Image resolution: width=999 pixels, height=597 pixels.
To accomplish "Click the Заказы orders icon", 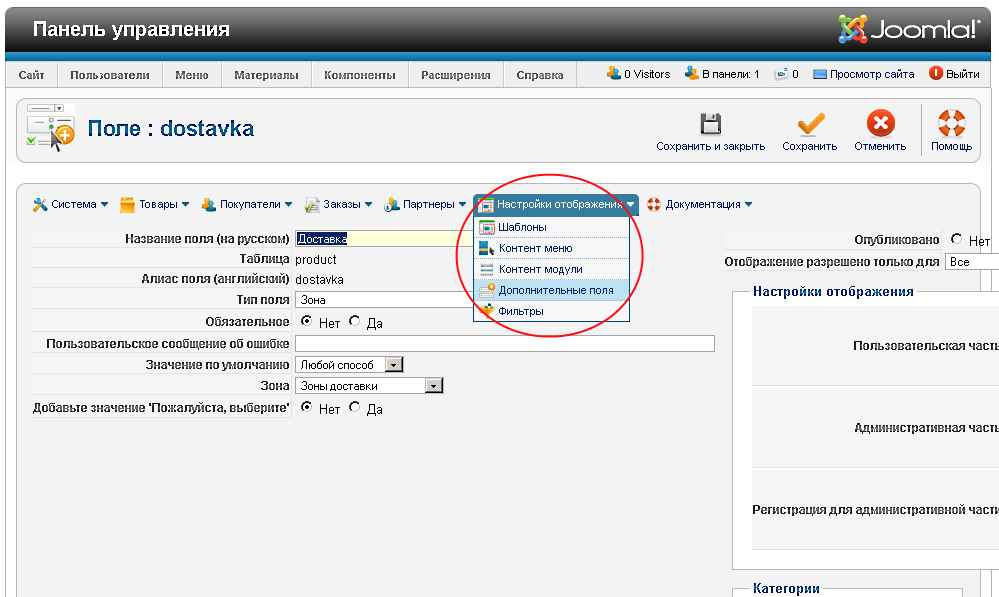I will tap(312, 205).
